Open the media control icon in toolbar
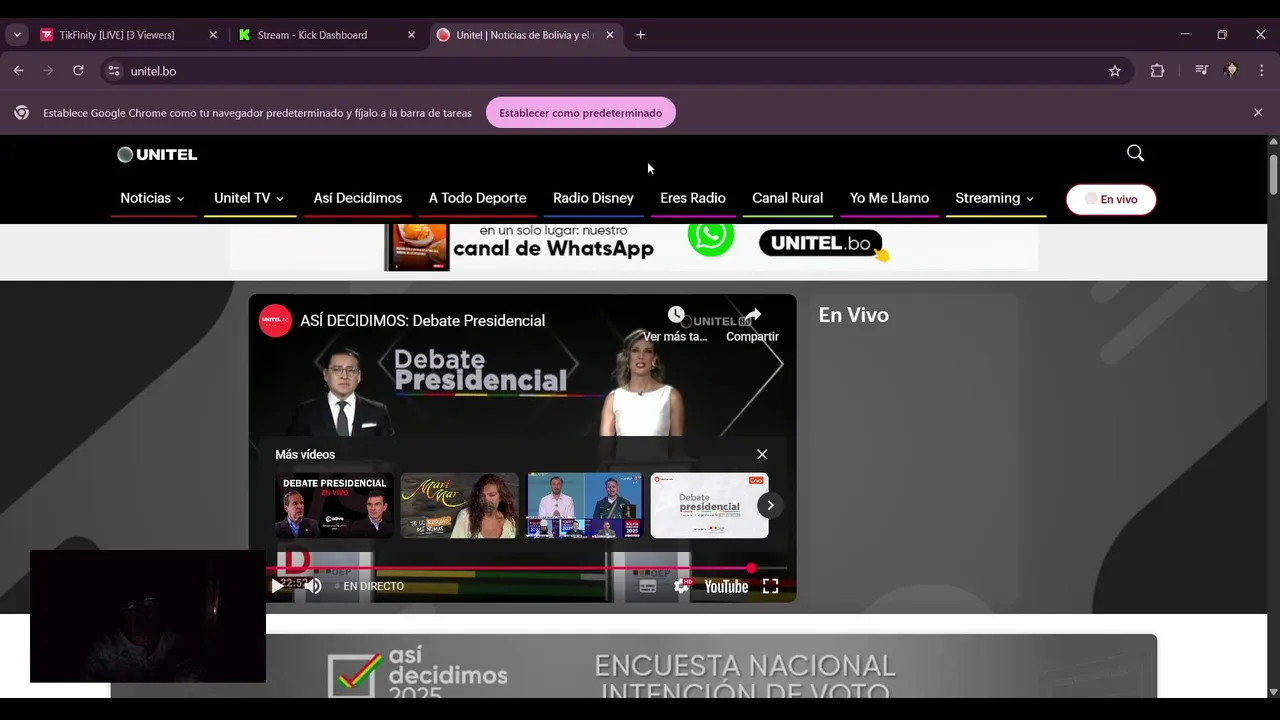 1201,71
